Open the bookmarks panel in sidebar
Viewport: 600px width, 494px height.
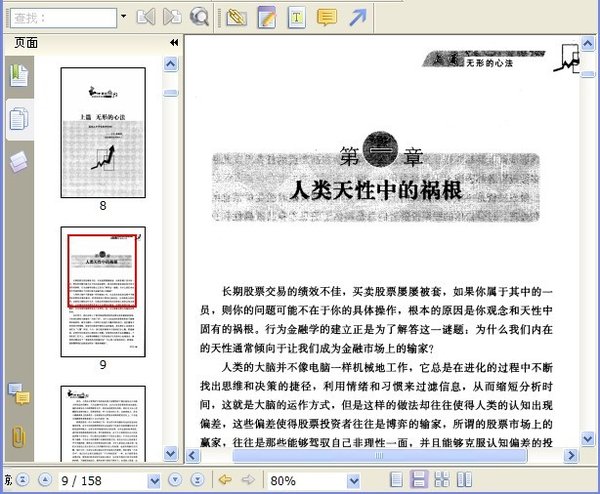click(x=18, y=76)
